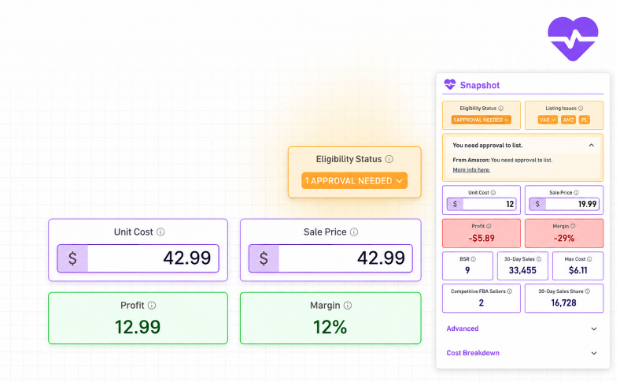Viewport: 617px width, 382px height.
Task: Click Competitive FBA Sellers info icon
Action: [x=510, y=292]
